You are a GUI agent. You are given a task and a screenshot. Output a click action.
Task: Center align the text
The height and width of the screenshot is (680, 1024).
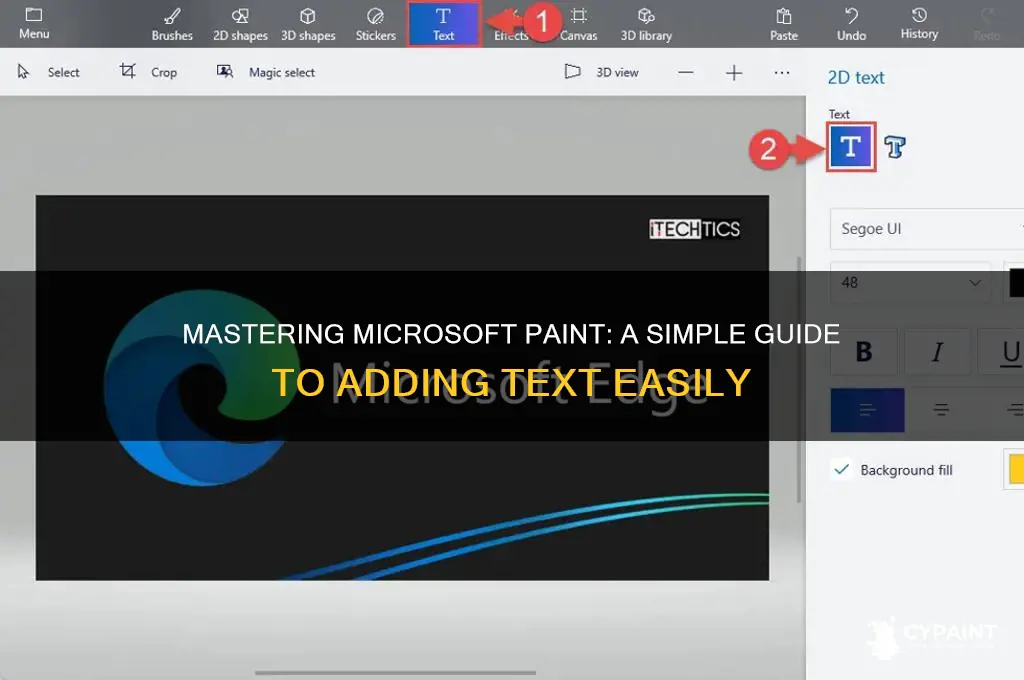click(x=941, y=410)
